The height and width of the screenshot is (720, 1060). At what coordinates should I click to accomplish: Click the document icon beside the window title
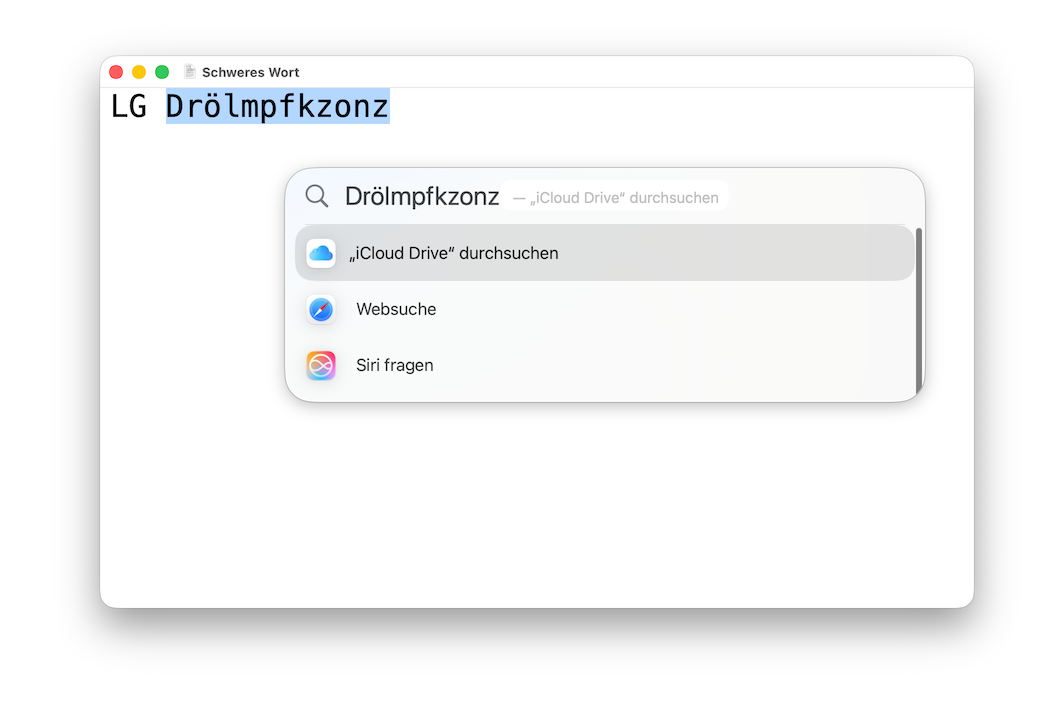click(190, 72)
